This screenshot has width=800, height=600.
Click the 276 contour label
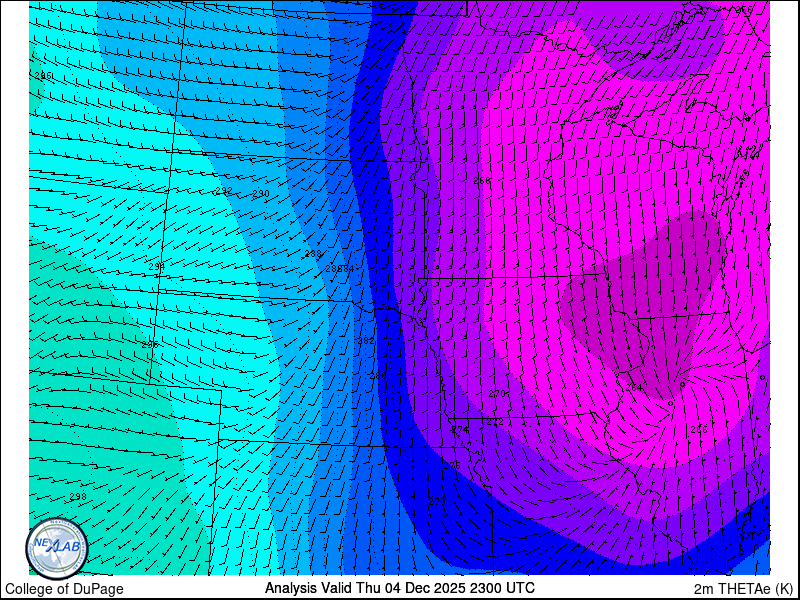[x=452, y=466]
